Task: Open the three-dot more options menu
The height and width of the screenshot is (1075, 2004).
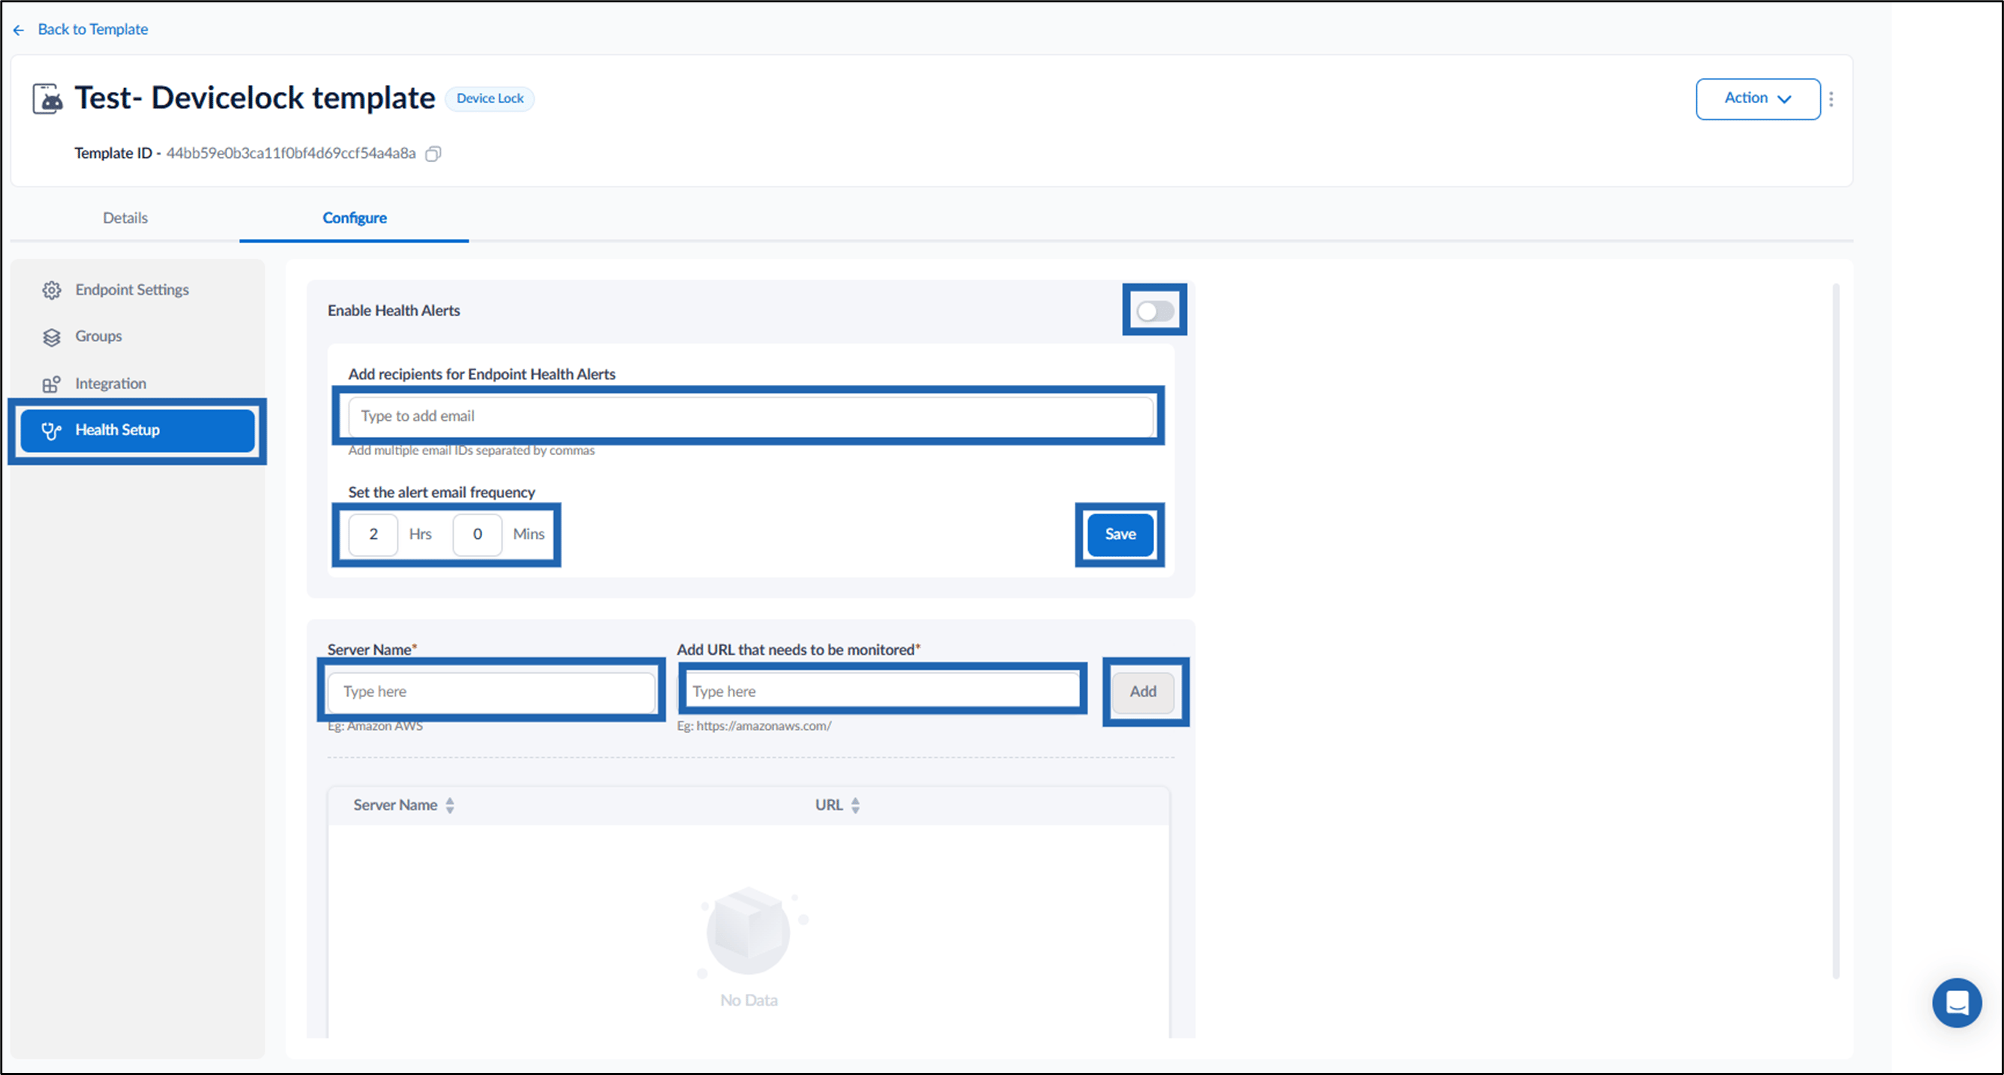Action: tap(1831, 99)
